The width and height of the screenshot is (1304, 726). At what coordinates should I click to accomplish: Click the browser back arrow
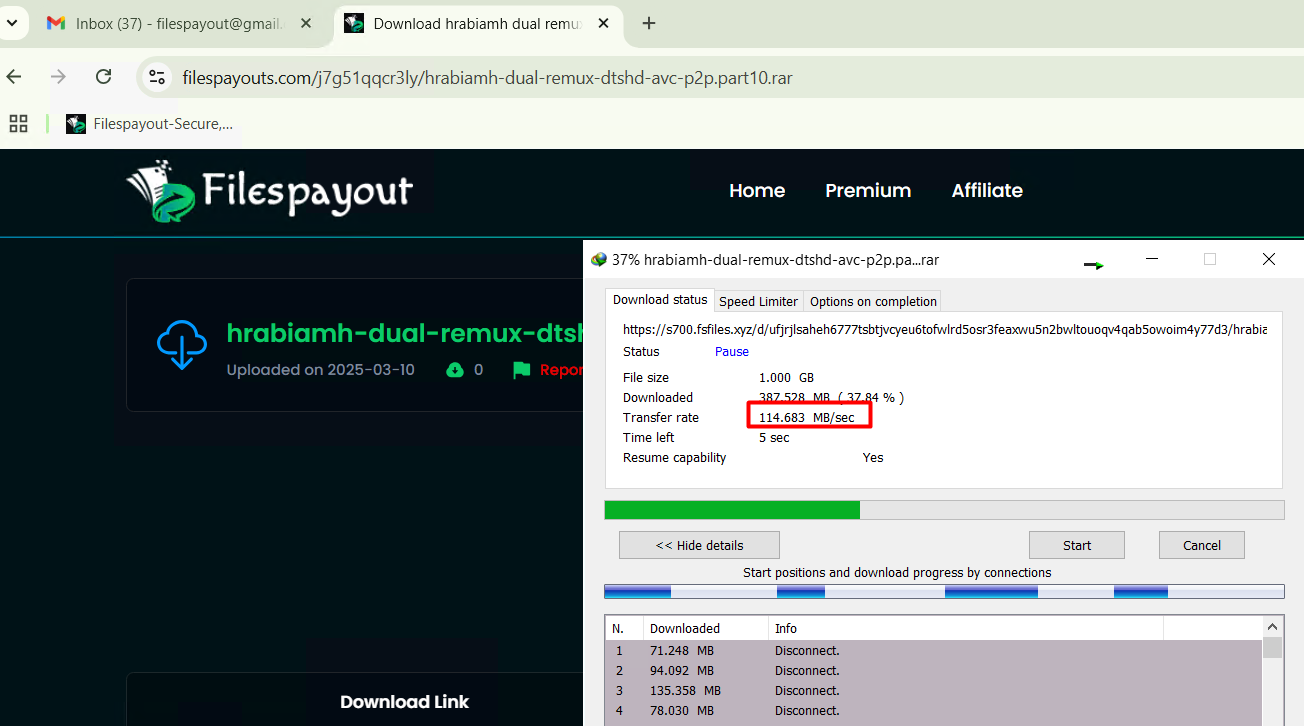click(14, 77)
